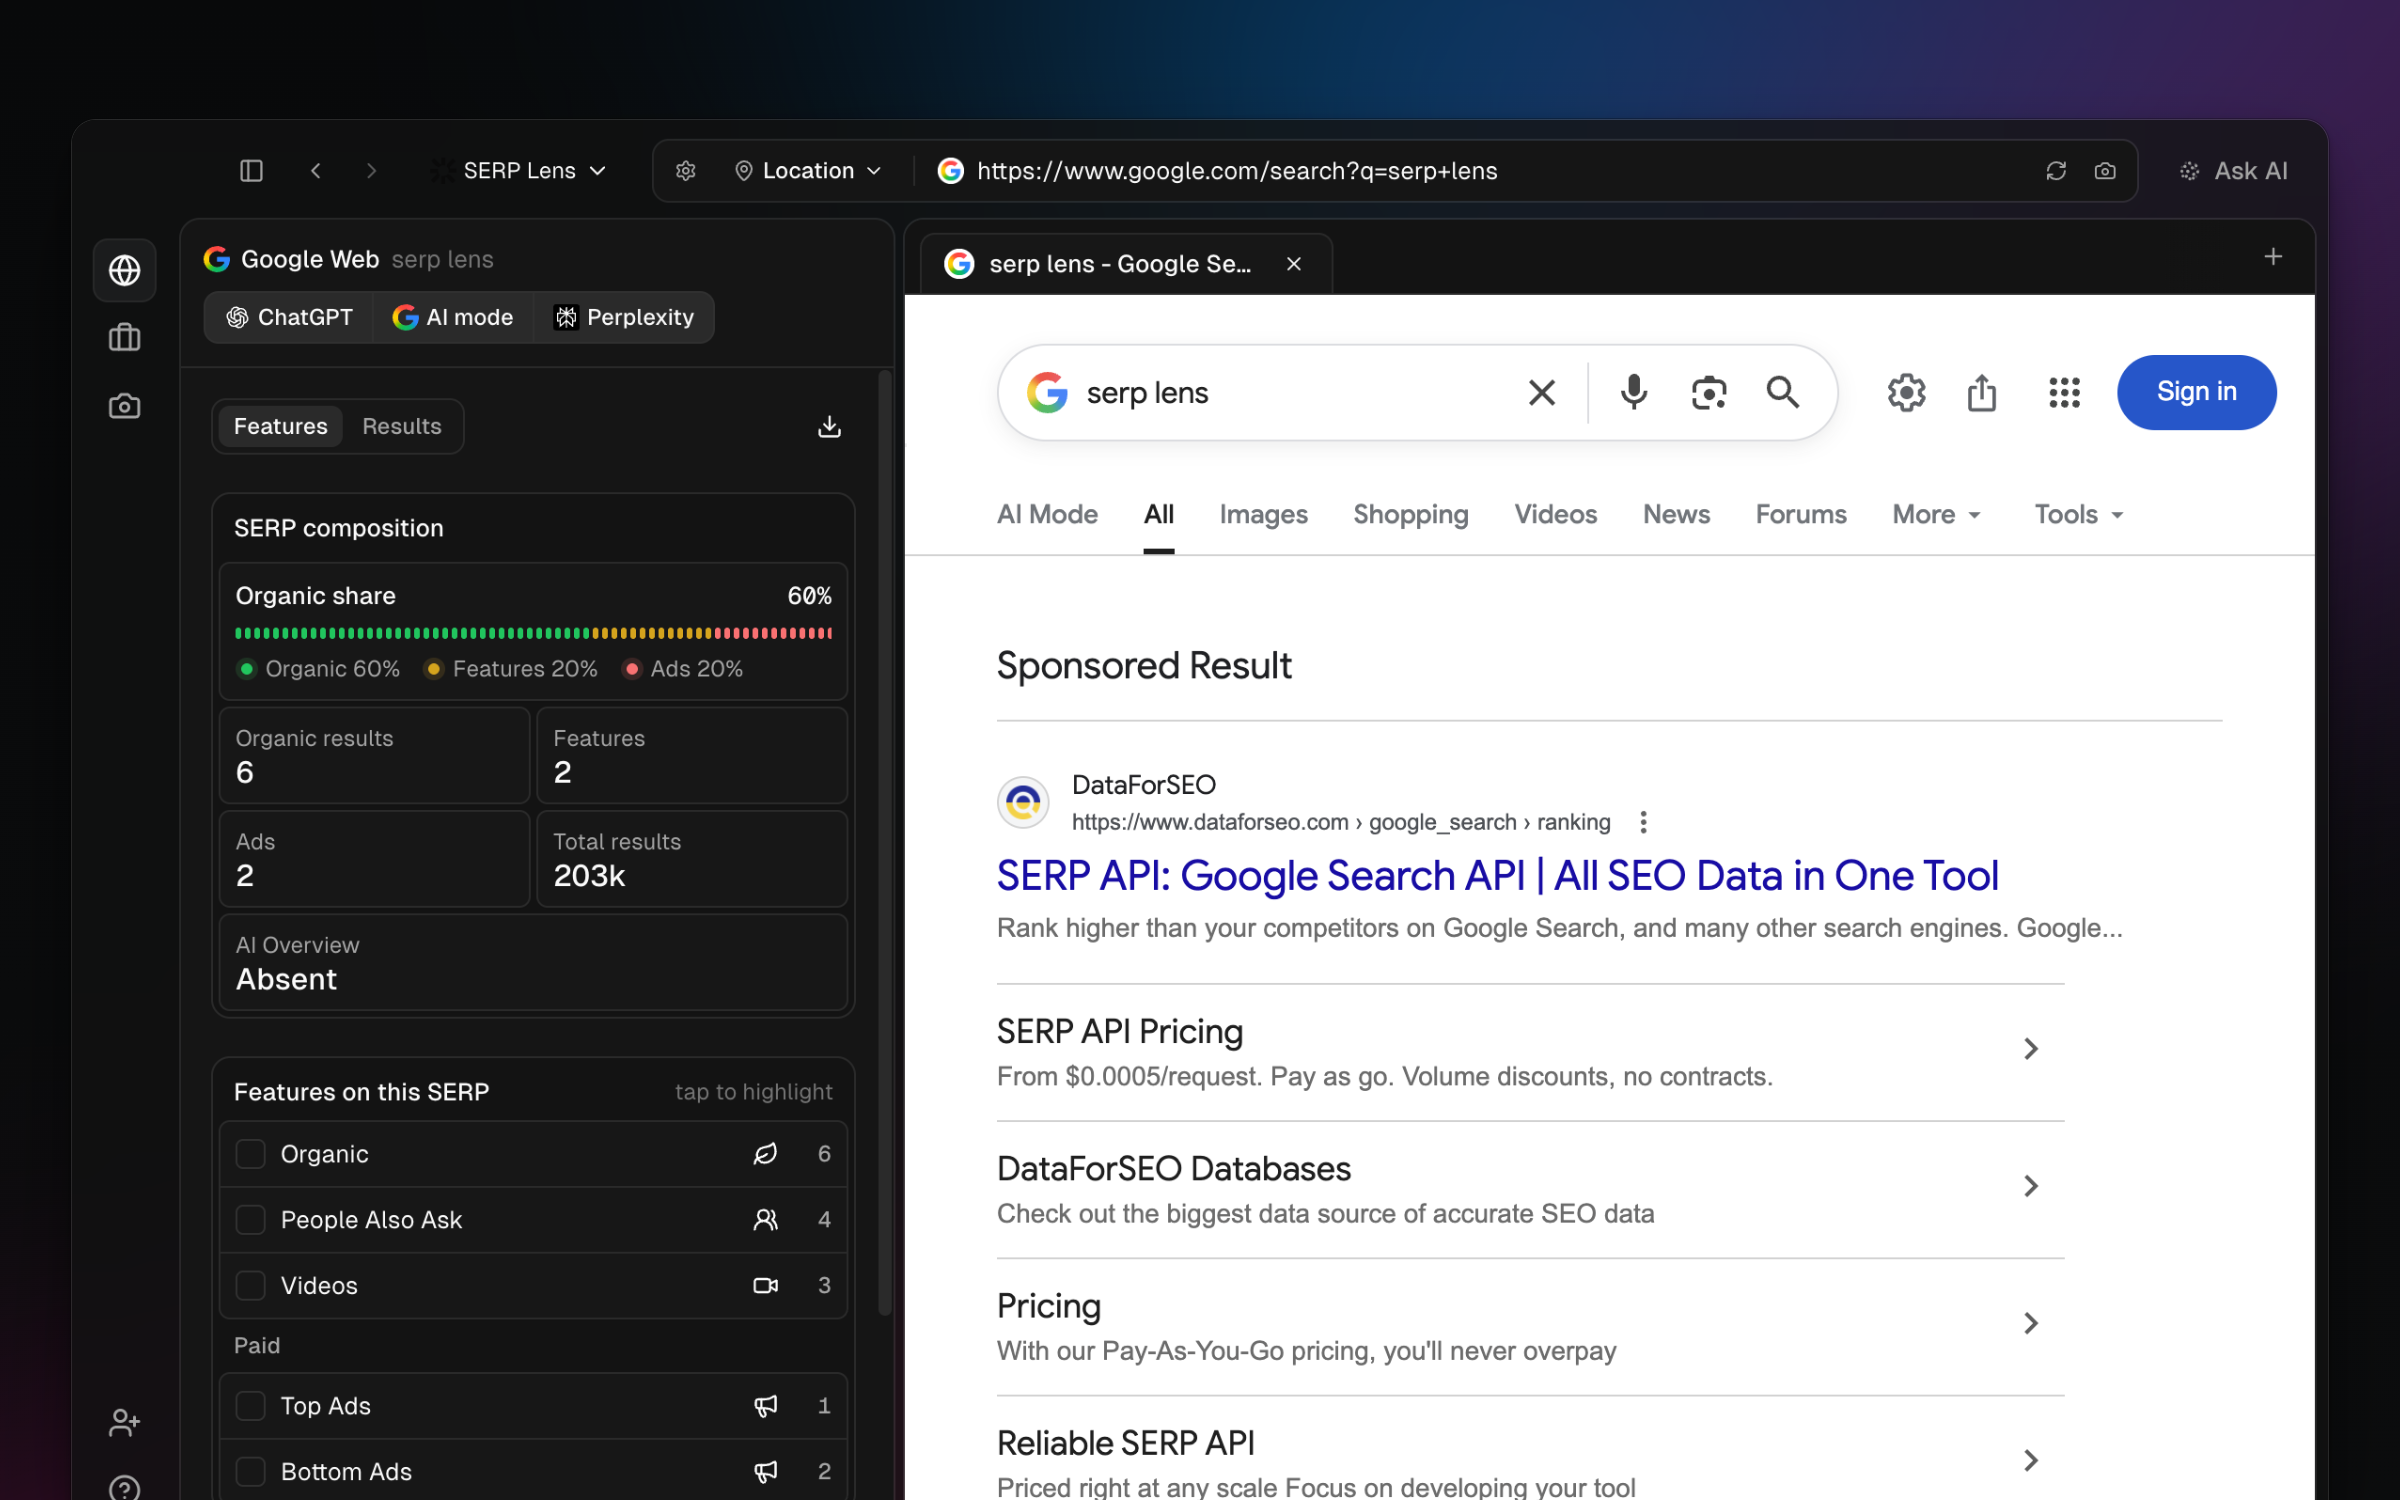Open settings gear beside Location
This screenshot has height=1500, width=2400.
pos(686,171)
